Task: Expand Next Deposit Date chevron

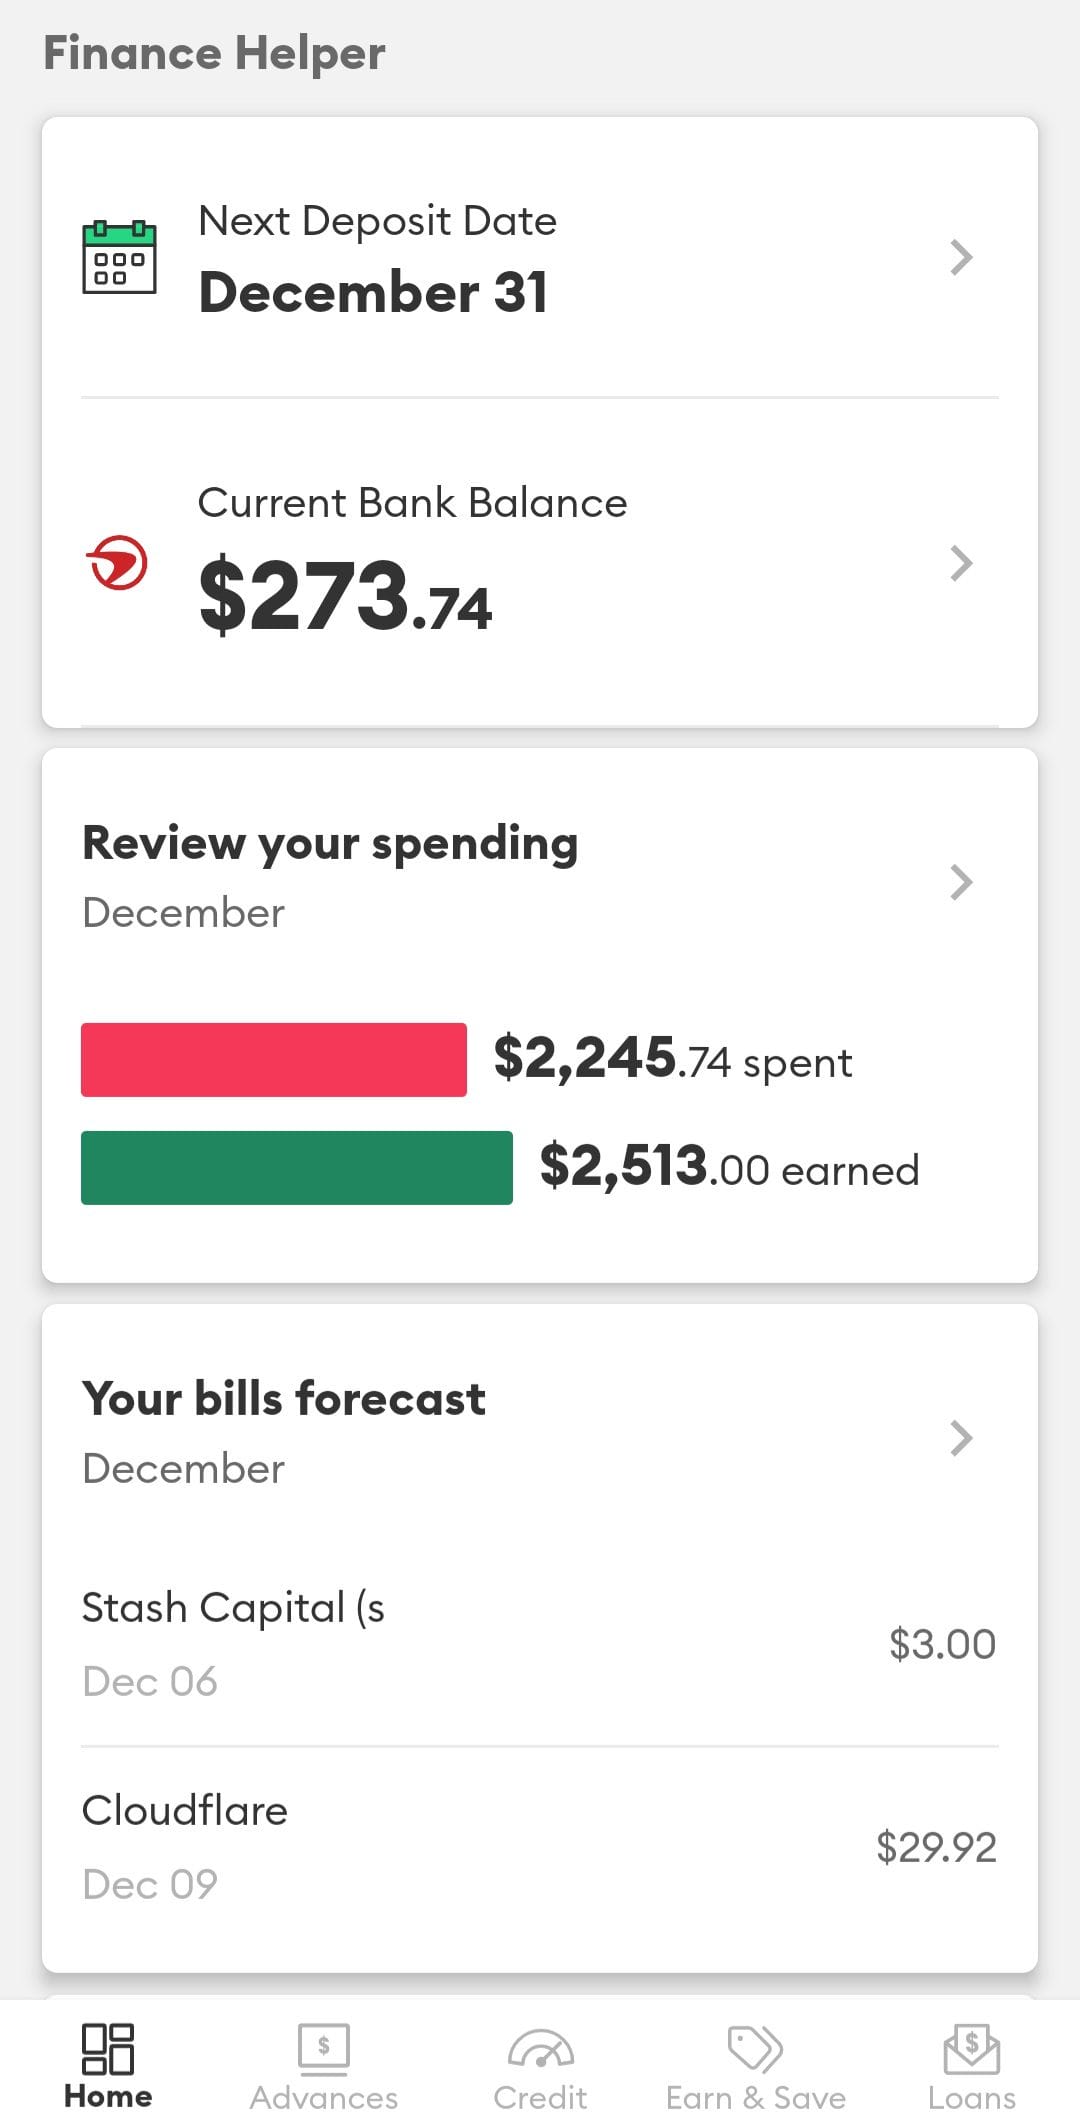Action: (x=961, y=257)
